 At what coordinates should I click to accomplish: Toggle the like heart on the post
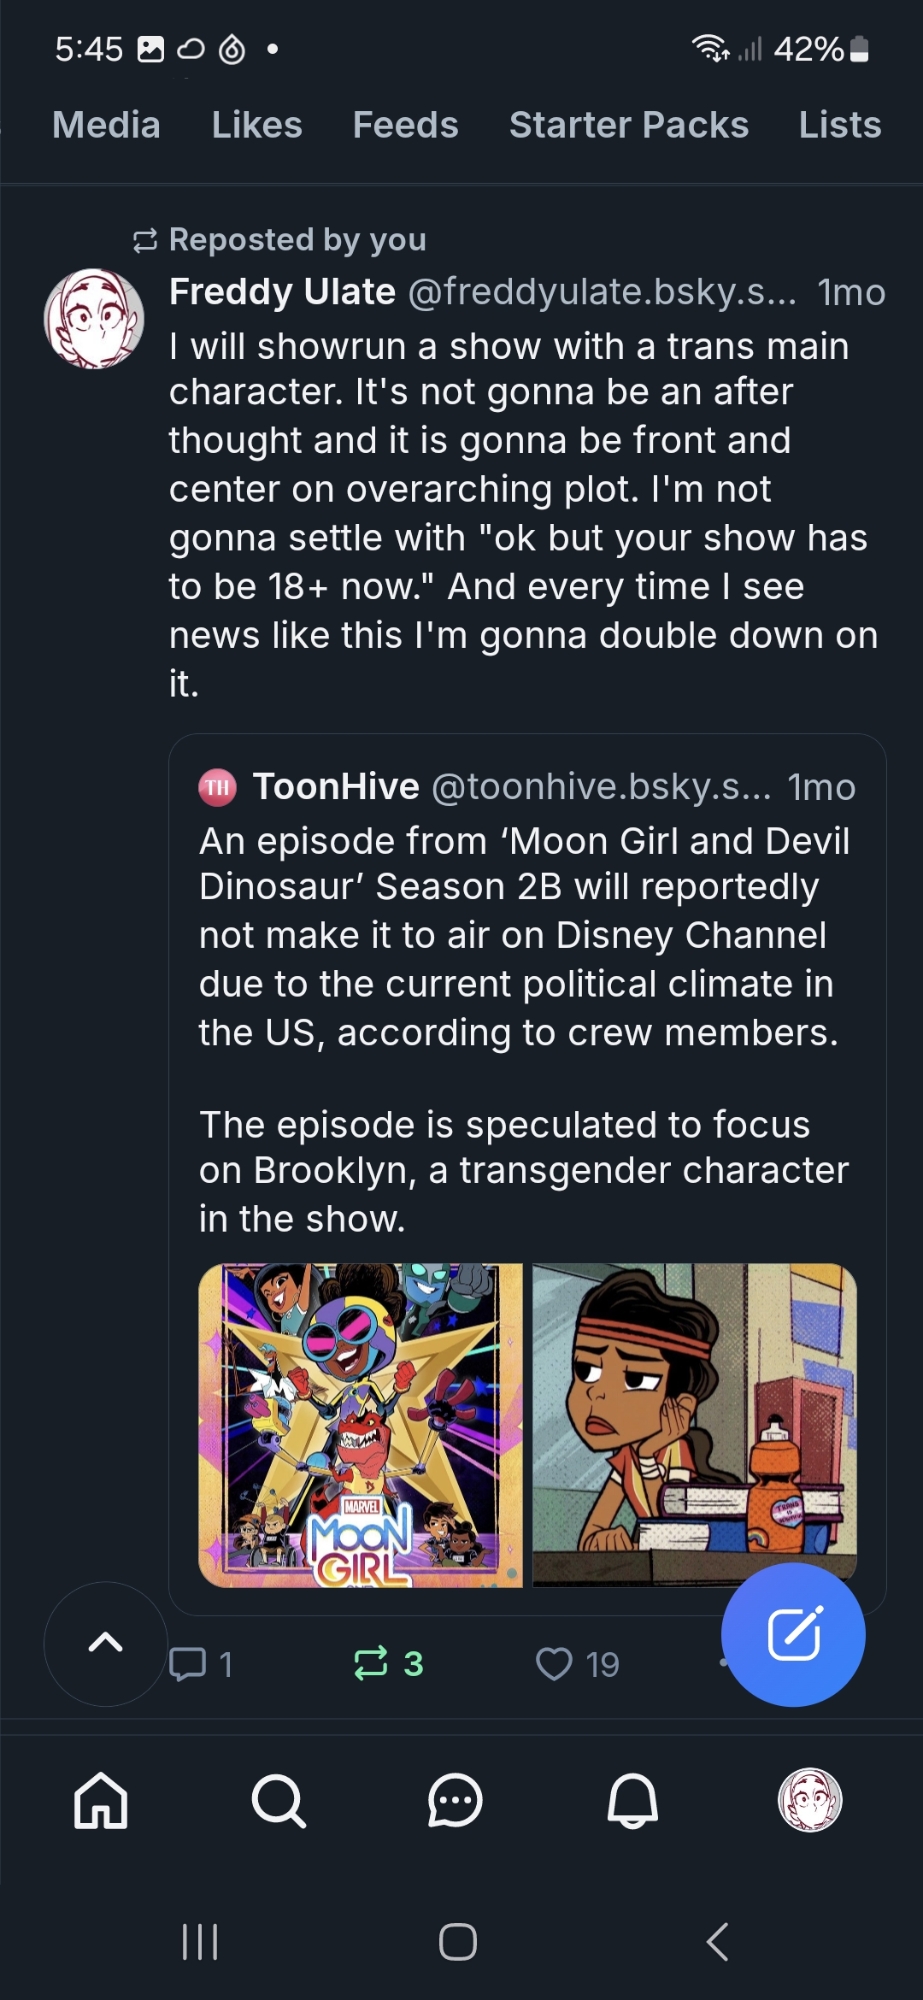tap(554, 1664)
